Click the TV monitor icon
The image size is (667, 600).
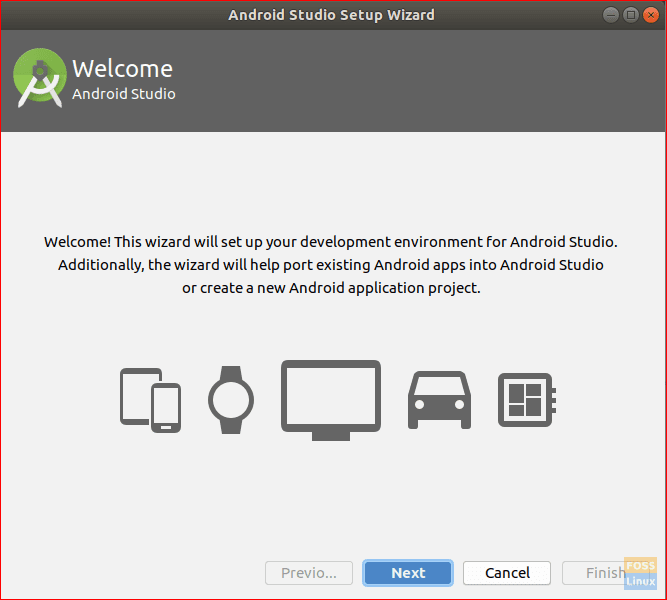(x=331, y=400)
